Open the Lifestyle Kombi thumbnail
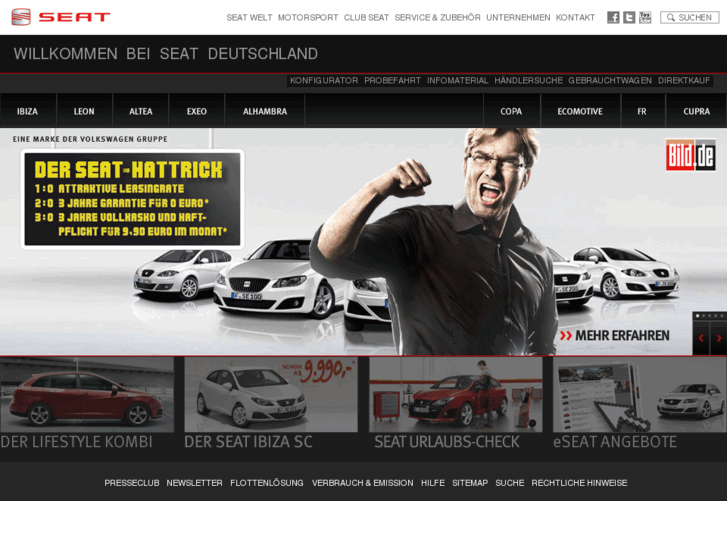The height and width of the screenshot is (545, 727). [87, 394]
